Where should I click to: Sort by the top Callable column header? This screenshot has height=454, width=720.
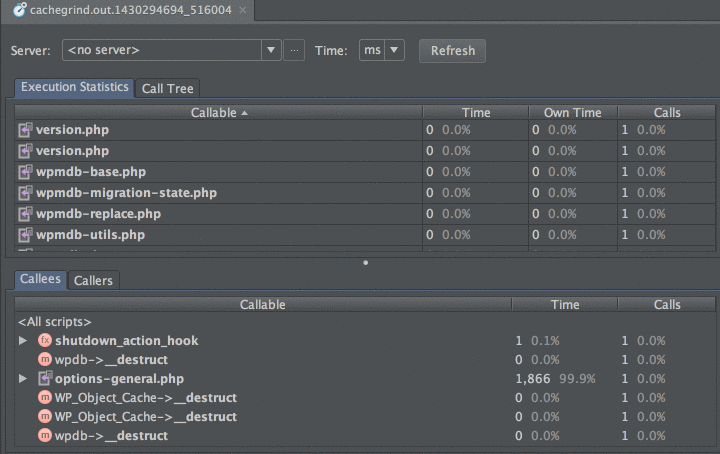[x=219, y=112]
